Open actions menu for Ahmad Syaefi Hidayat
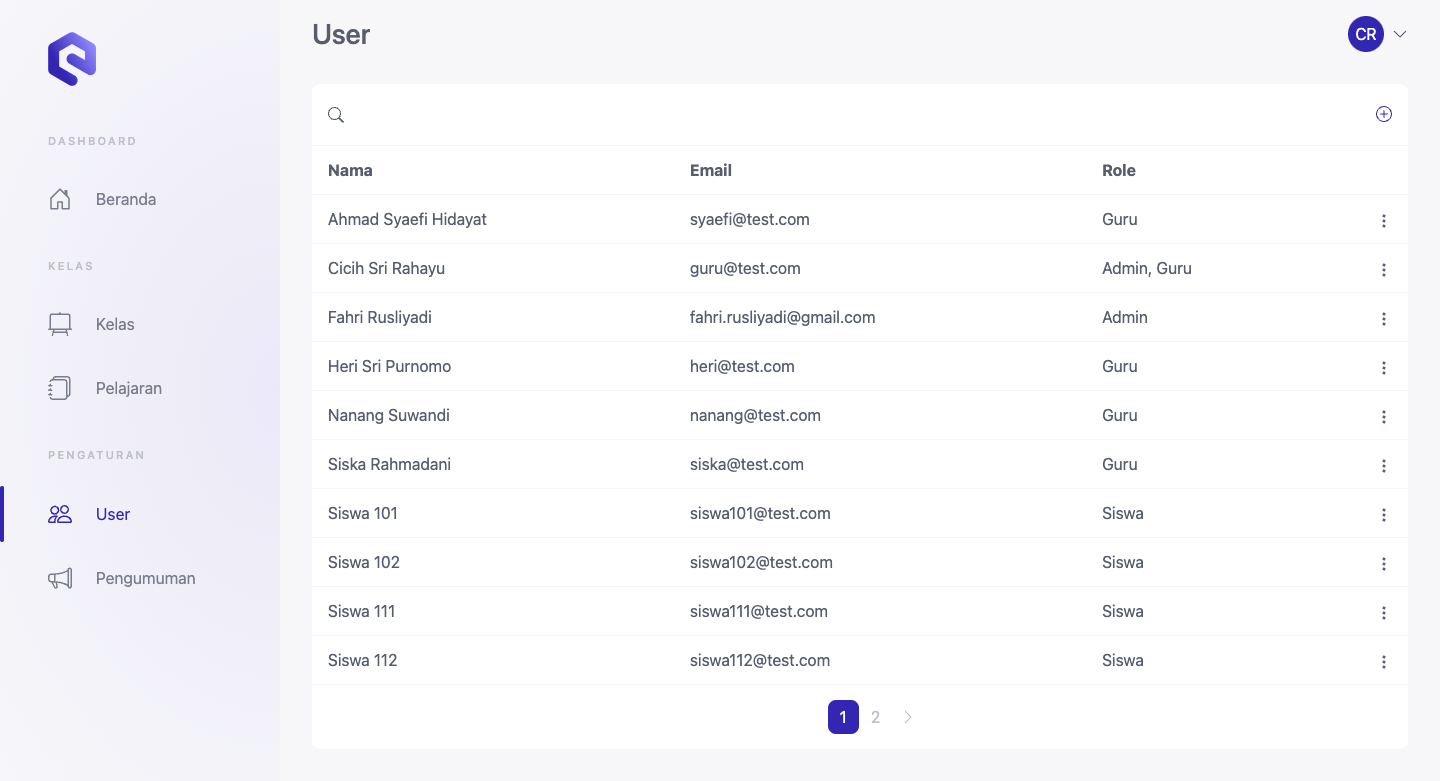1440x781 pixels. coord(1384,221)
